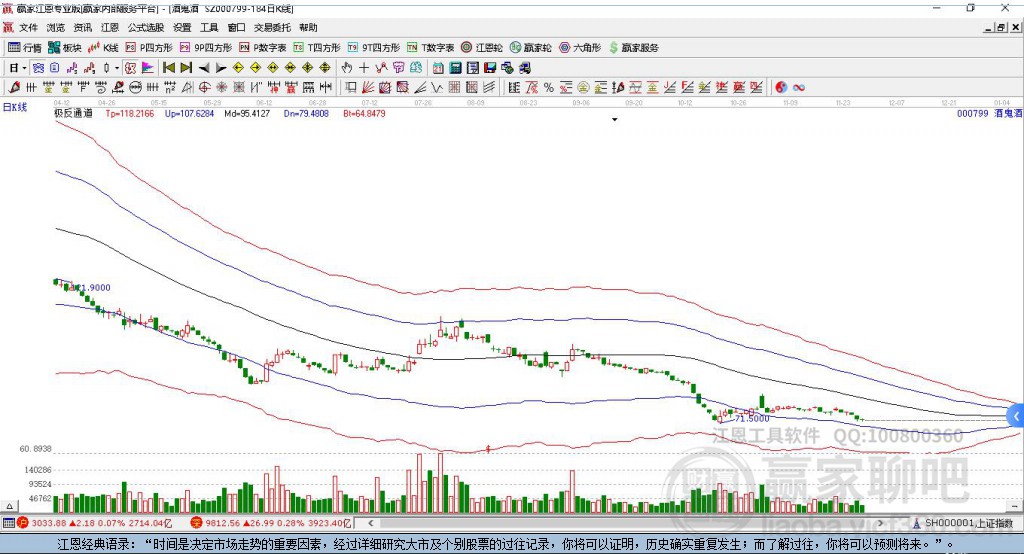Click the infinity symbol icon
Screen dimensions: 1024x554
(x=798, y=88)
